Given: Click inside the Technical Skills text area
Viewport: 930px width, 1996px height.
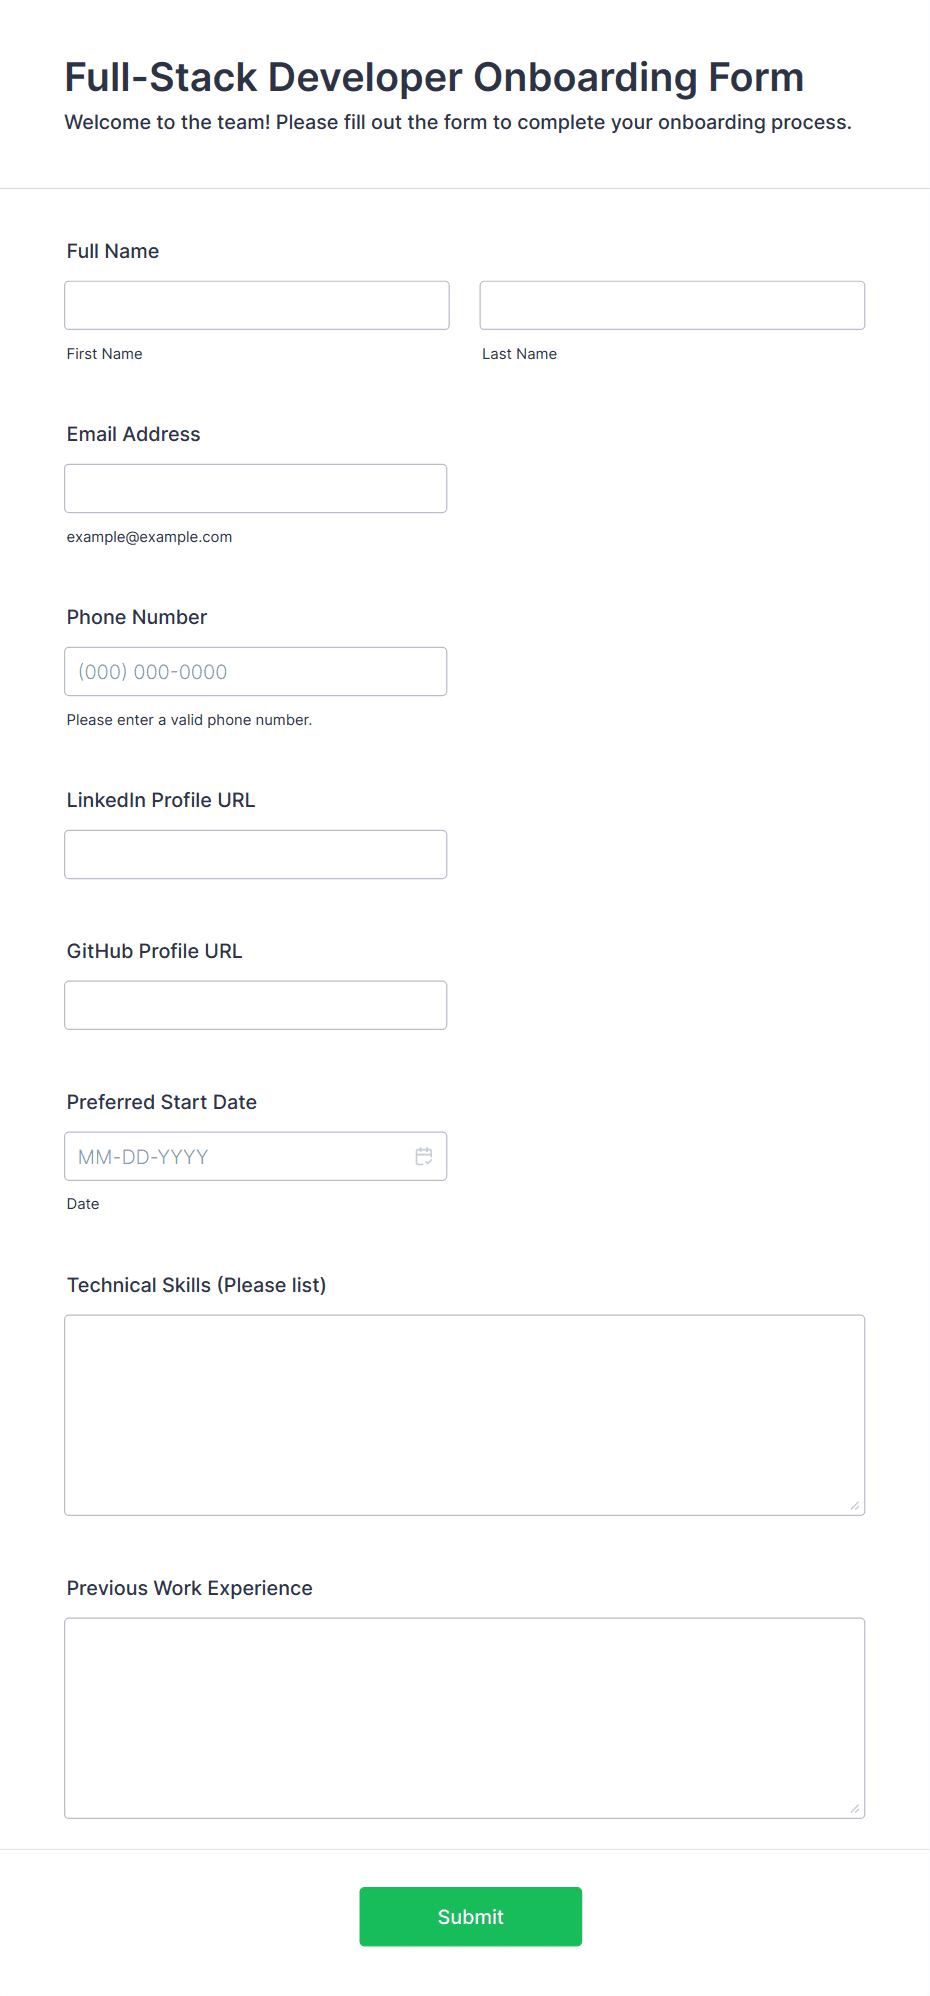Looking at the screenshot, I should click(x=465, y=1415).
